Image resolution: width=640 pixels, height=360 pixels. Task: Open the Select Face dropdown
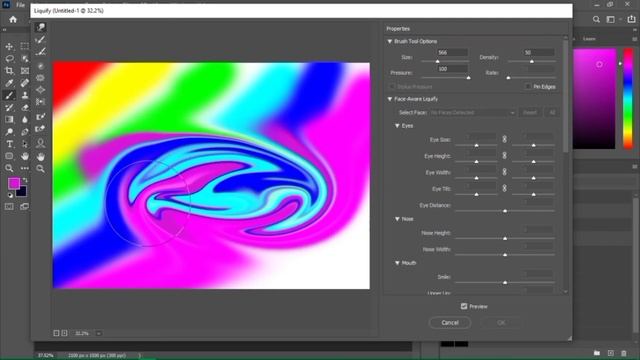(472, 112)
